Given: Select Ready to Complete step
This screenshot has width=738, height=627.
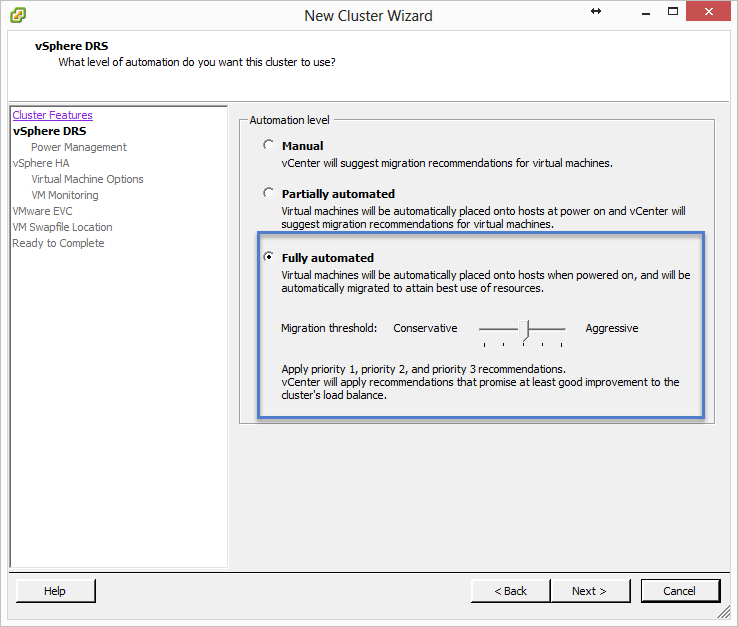Looking at the screenshot, I should (58, 243).
